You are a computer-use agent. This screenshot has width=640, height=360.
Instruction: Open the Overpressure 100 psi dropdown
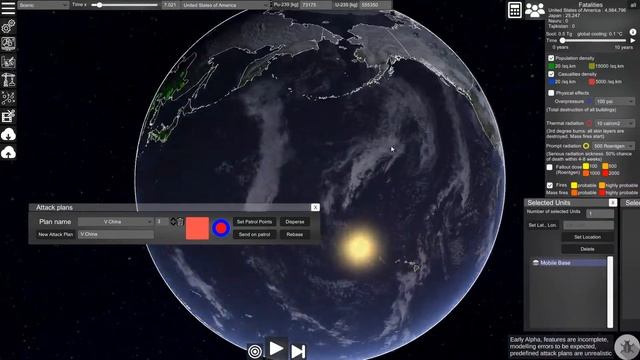(x=615, y=101)
